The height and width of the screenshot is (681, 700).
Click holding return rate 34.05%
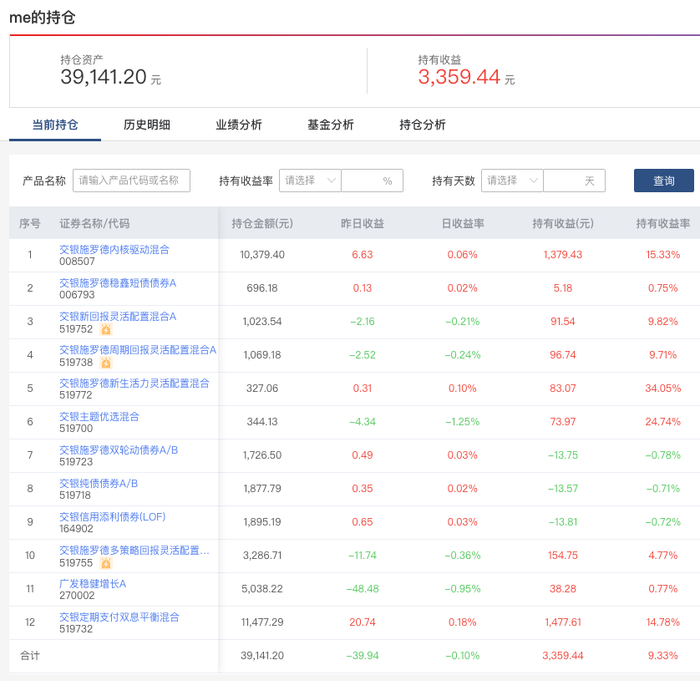click(x=663, y=389)
